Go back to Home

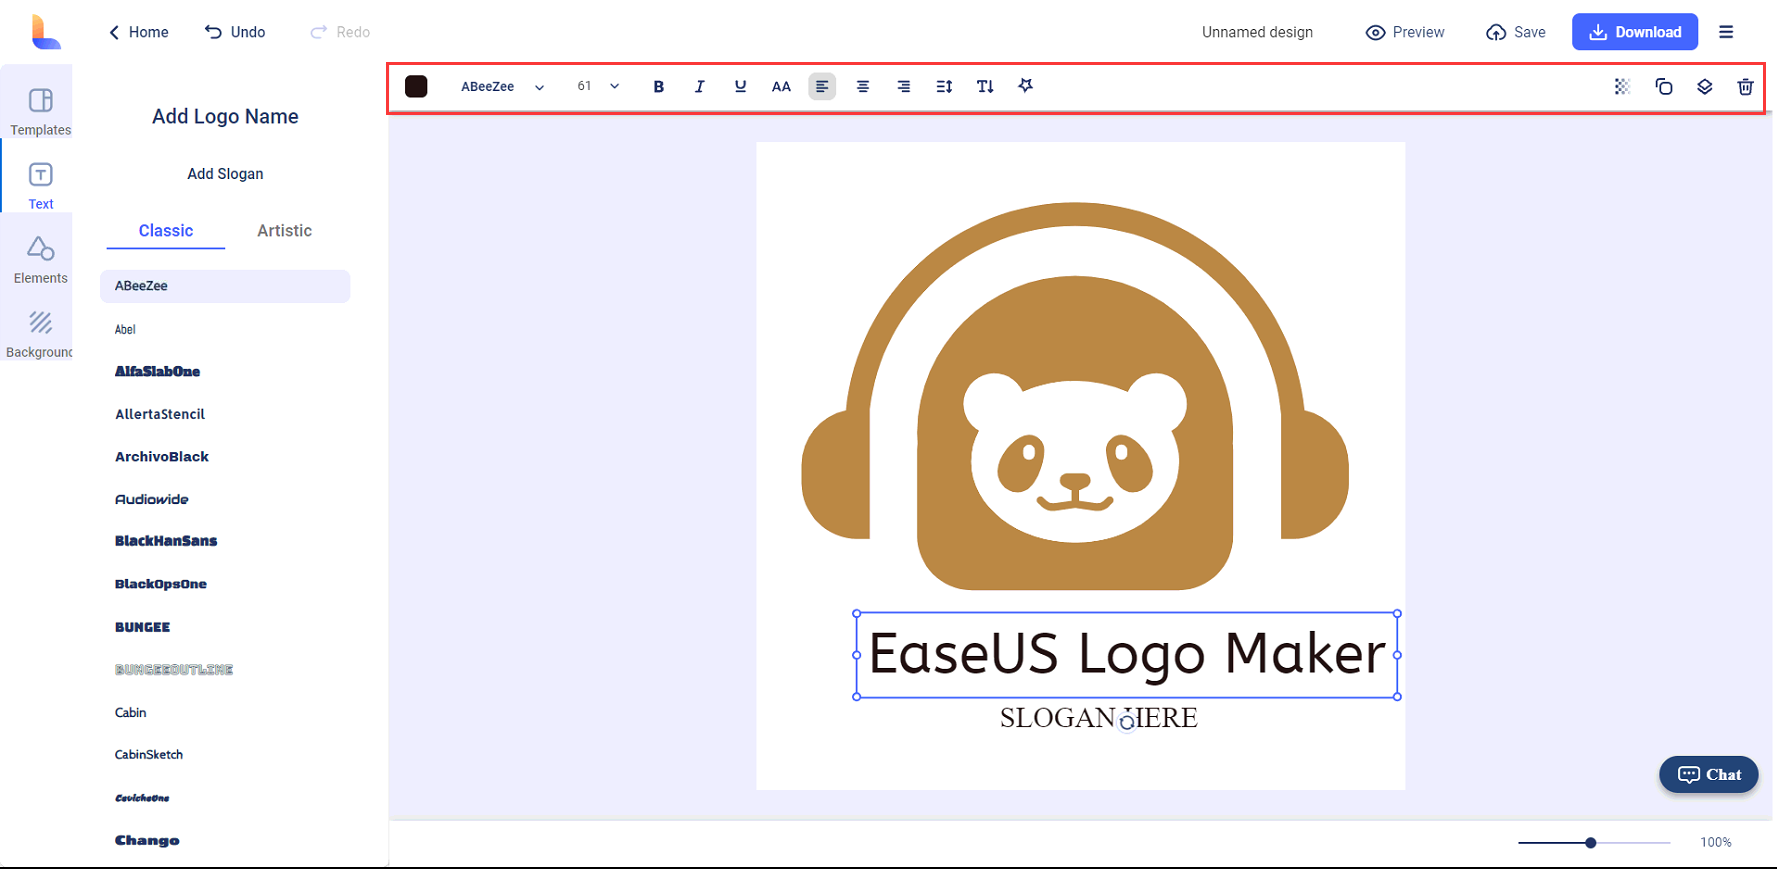pos(138,32)
